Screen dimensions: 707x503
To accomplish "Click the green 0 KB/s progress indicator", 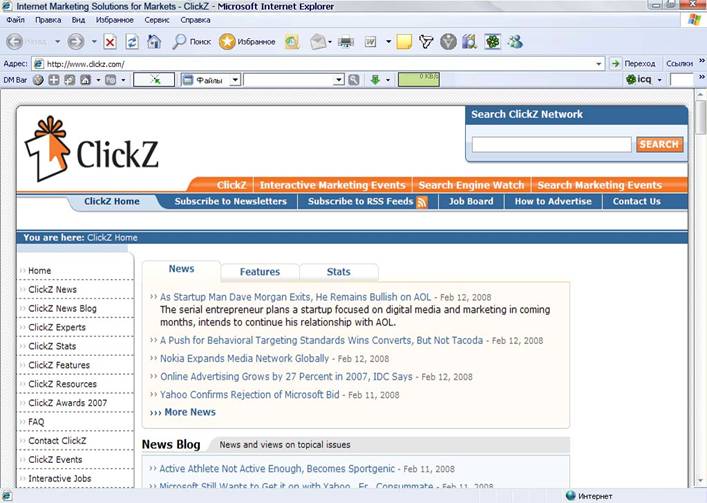I will (418, 80).
